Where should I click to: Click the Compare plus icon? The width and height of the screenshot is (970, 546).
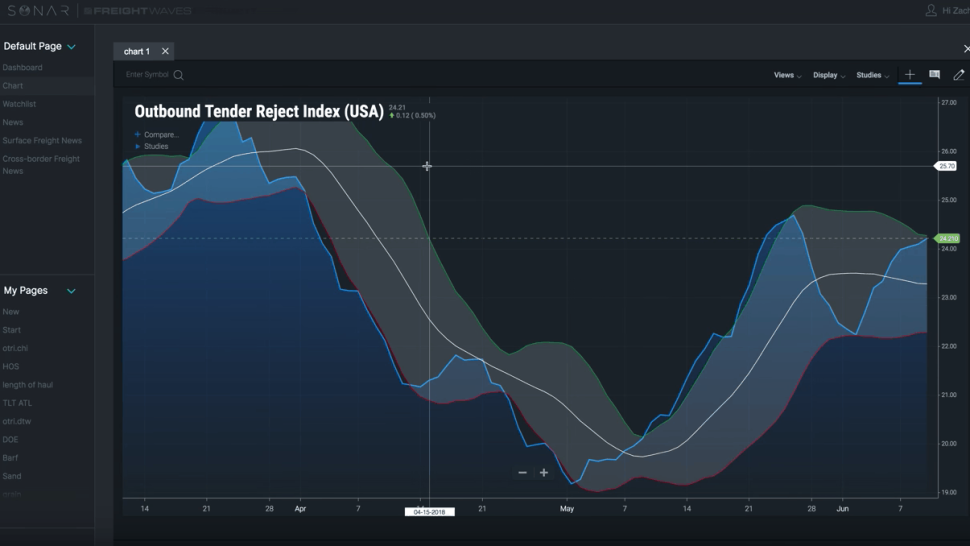(137, 134)
